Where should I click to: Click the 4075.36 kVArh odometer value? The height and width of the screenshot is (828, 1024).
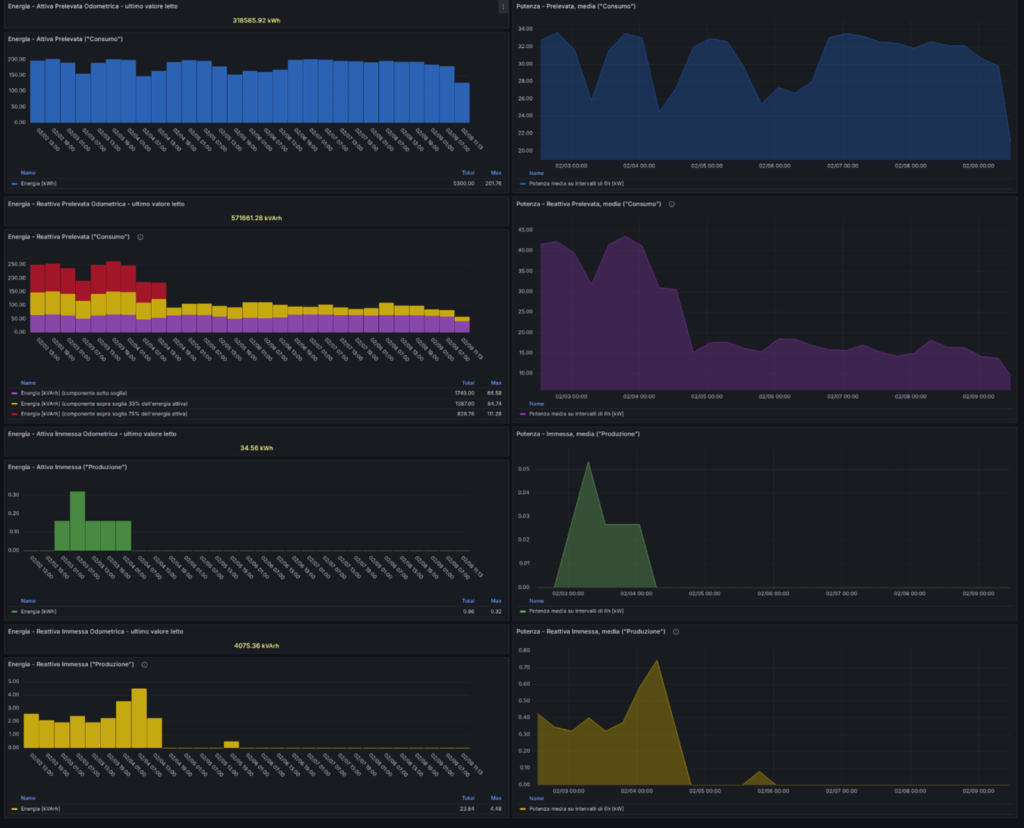point(255,645)
